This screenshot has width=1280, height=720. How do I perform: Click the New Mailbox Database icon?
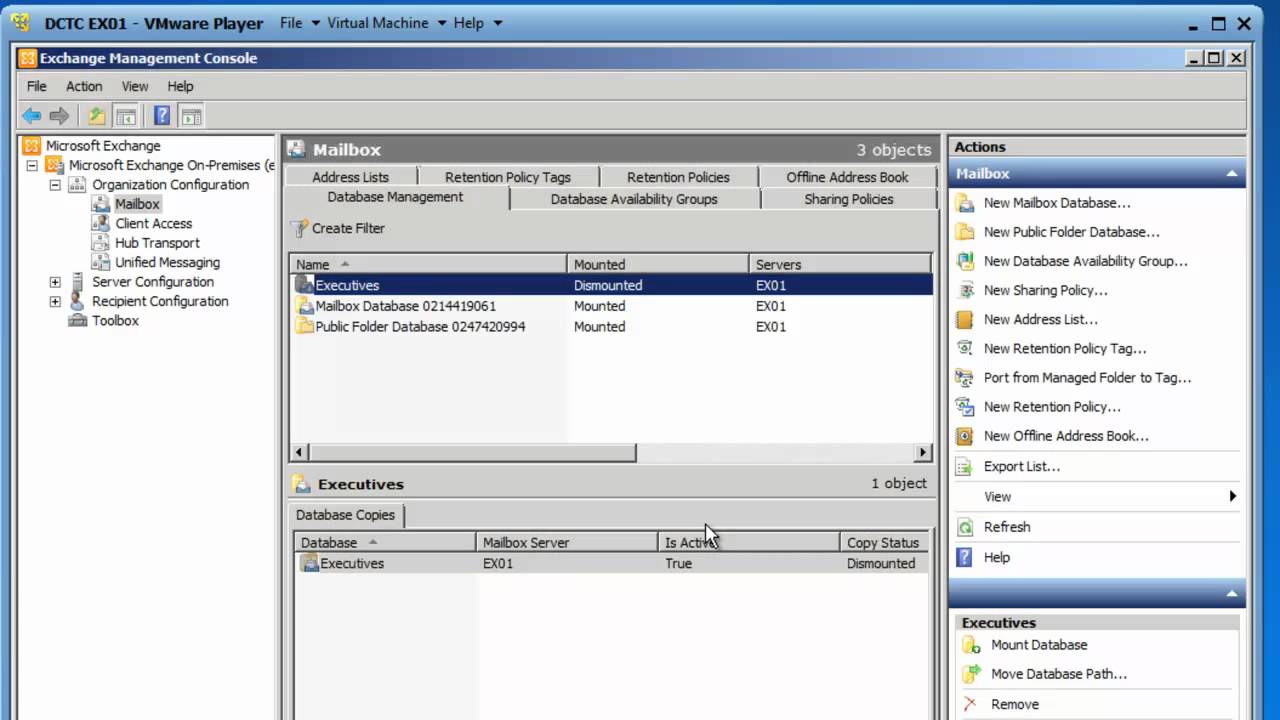965,203
